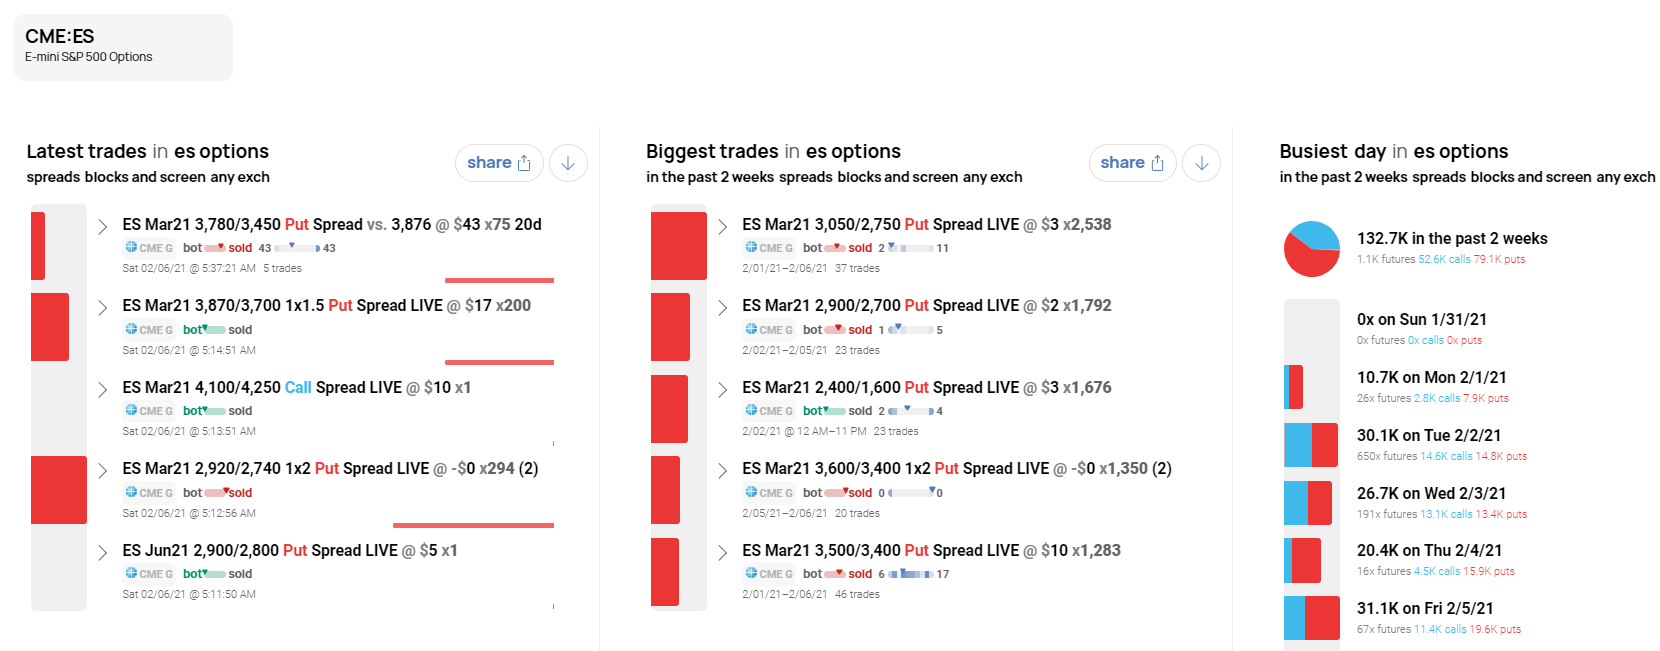The width and height of the screenshot is (1660, 651).
Task: Open the CME:ES E-mini S&P 500 Options tab
Action: [123, 47]
